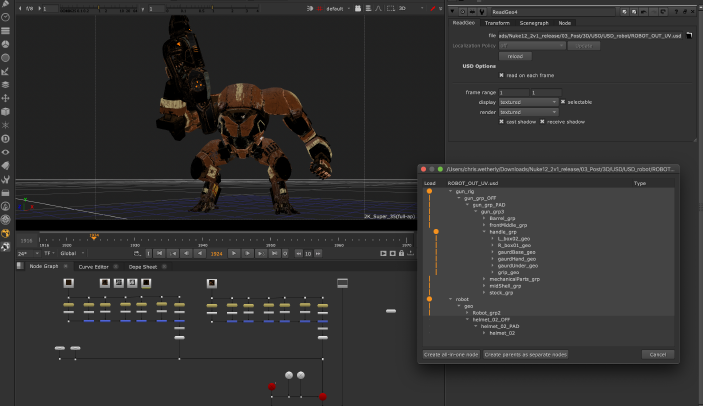Open the Curve Editor tab

93,267
